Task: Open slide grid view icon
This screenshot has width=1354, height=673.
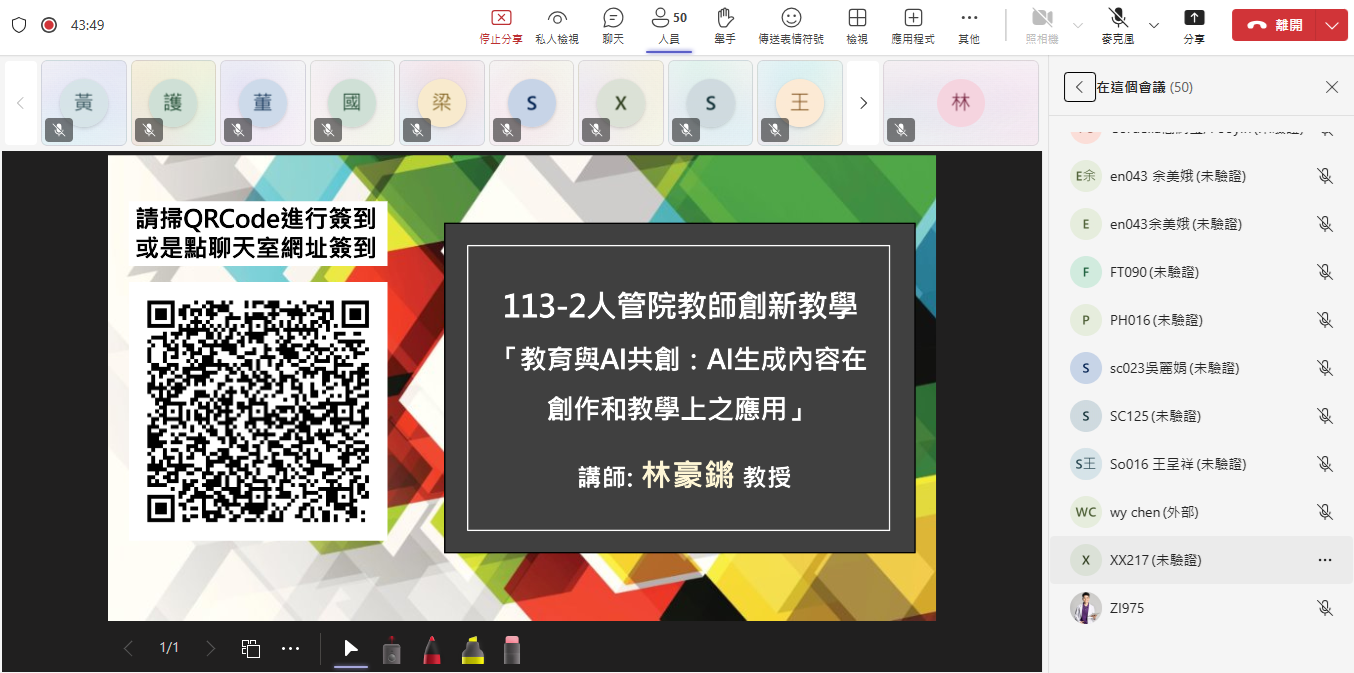Action: click(x=251, y=648)
